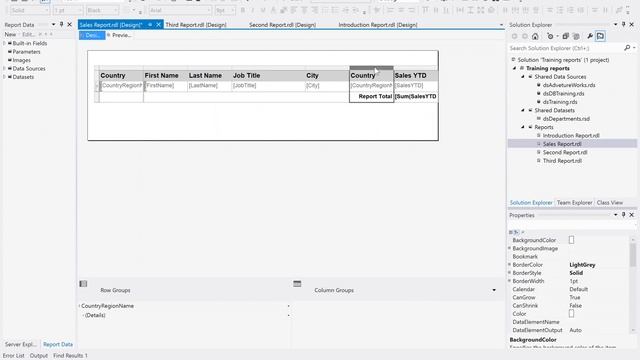This screenshot has width=640, height=360.
Task: Switch to the Server Explorer tab
Action: 20,344
